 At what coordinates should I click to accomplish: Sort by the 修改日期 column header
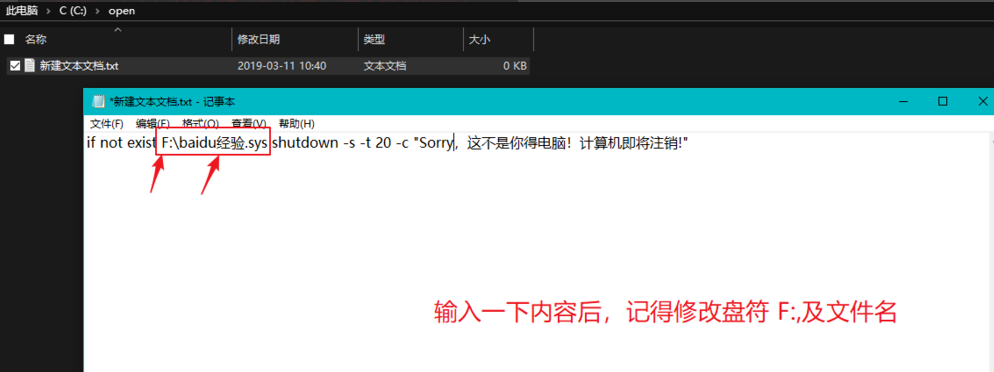click(x=259, y=39)
